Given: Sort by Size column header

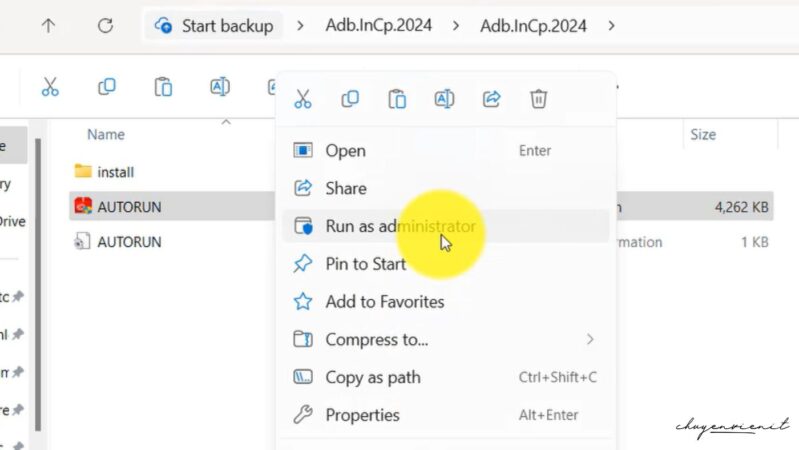Looking at the screenshot, I should pyautogui.click(x=703, y=135).
